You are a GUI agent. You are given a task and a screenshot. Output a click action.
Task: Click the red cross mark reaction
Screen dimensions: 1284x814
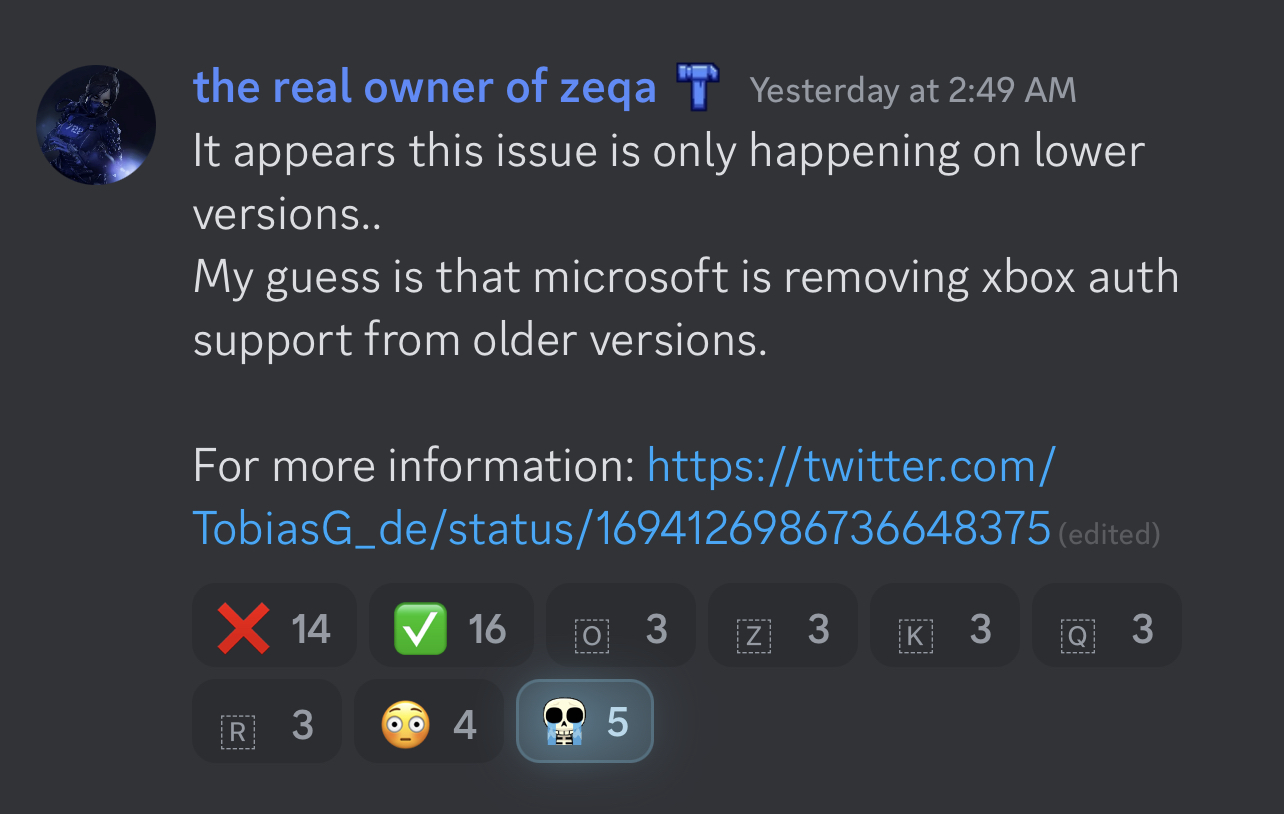tap(274, 627)
